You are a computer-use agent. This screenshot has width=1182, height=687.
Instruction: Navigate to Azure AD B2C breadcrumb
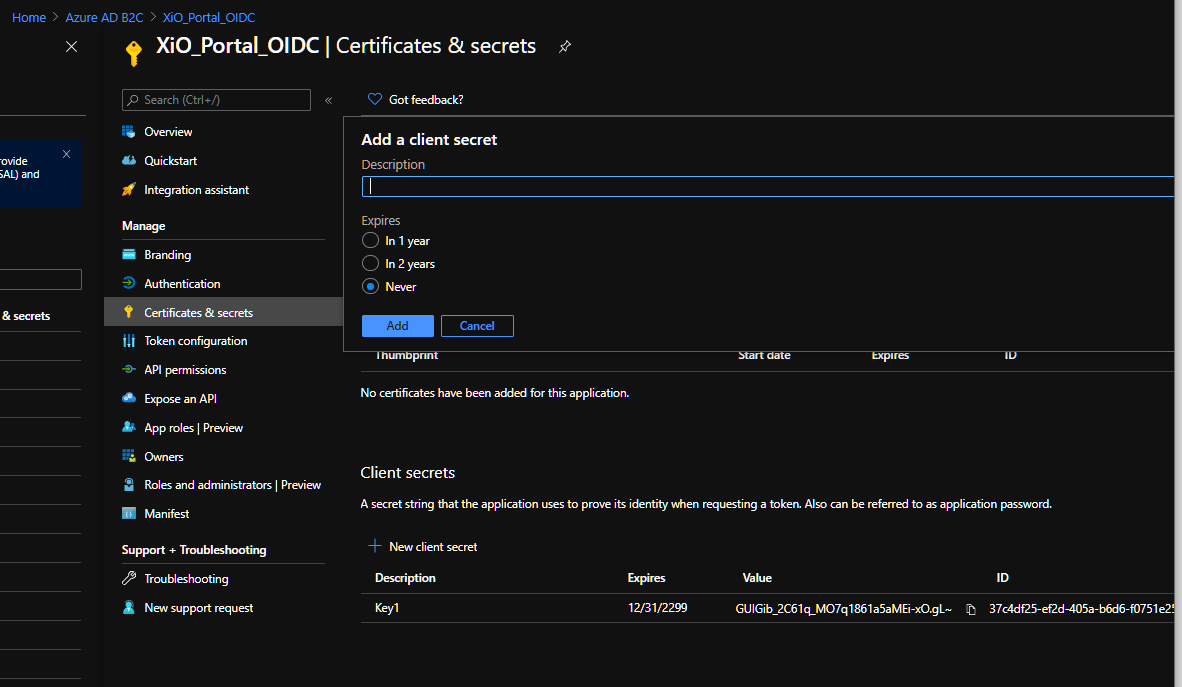[104, 17]
